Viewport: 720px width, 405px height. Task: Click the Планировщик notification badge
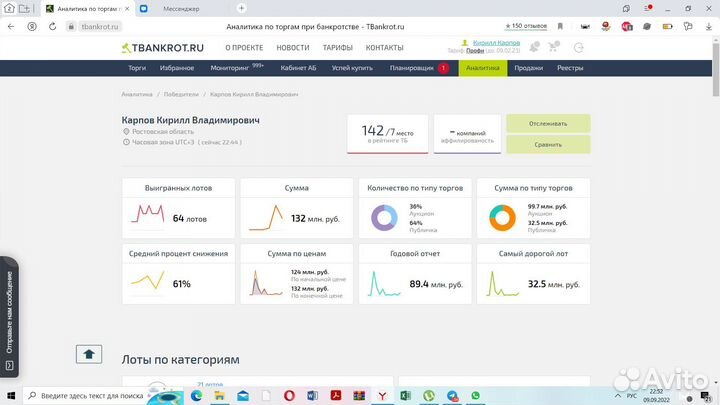[x=443, y=68]
